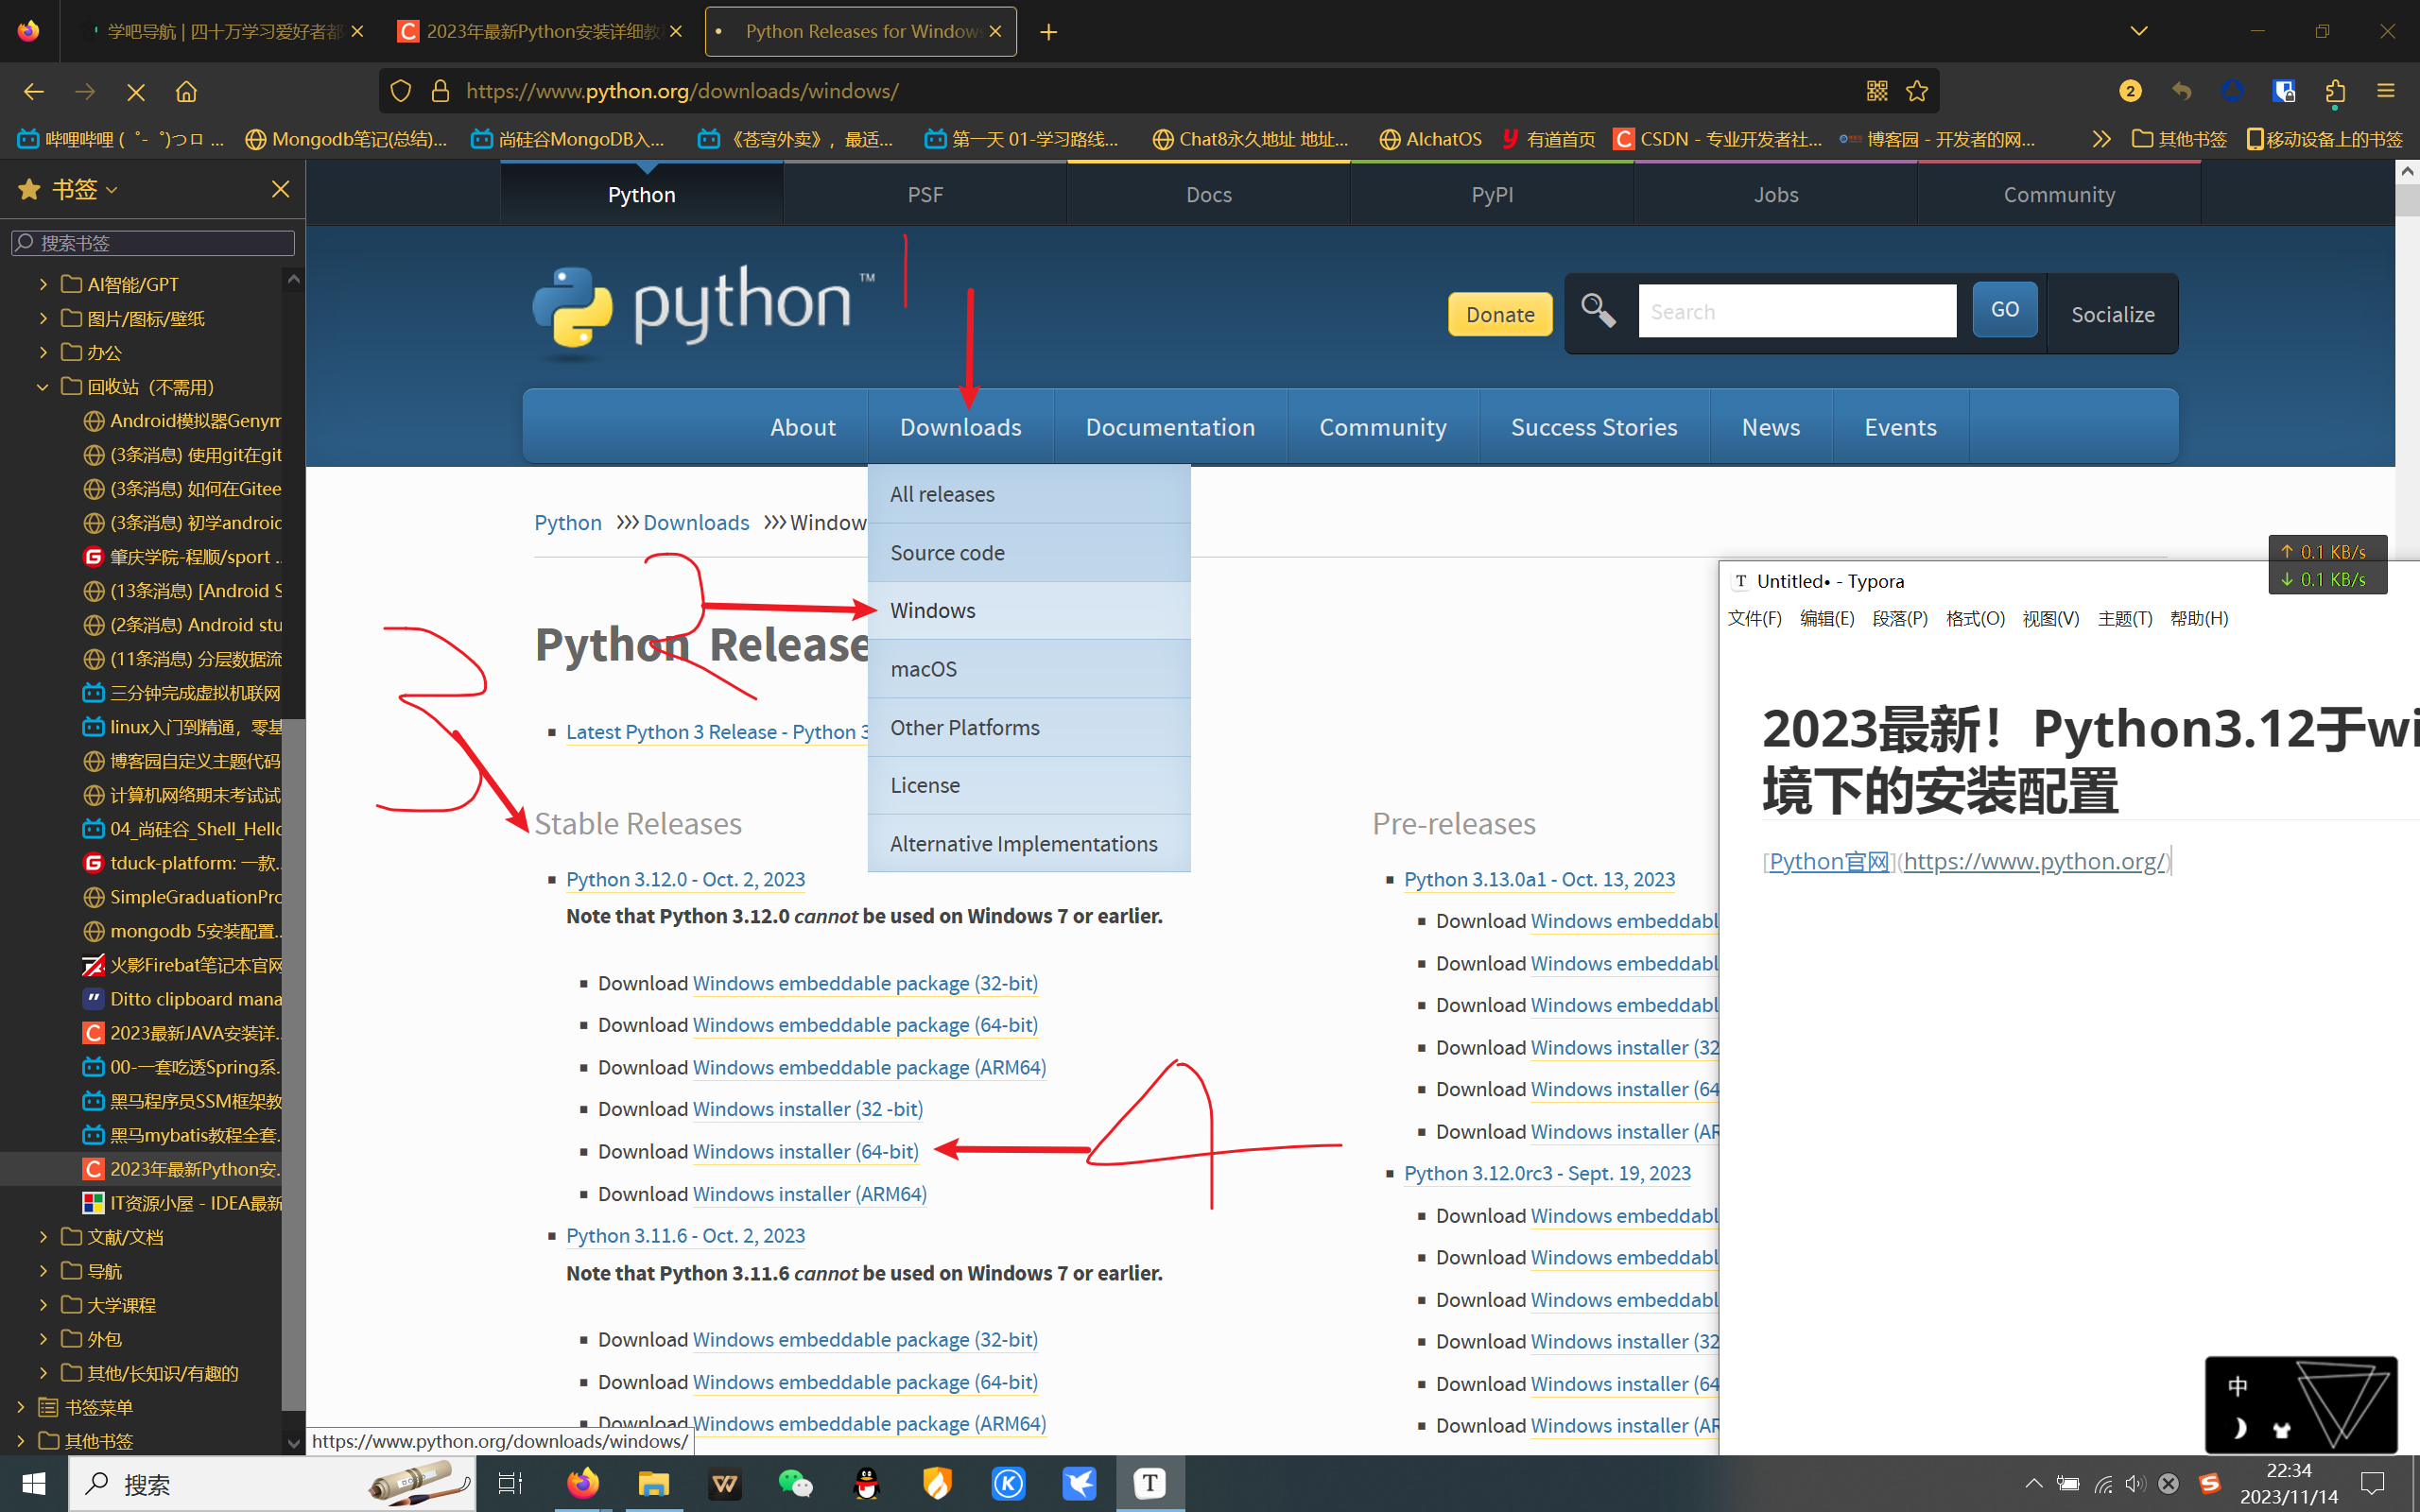The width and height of the screenshot is (2420, 1512).
Task: Click the python.org Search input field
Action: coord(1796,311)
